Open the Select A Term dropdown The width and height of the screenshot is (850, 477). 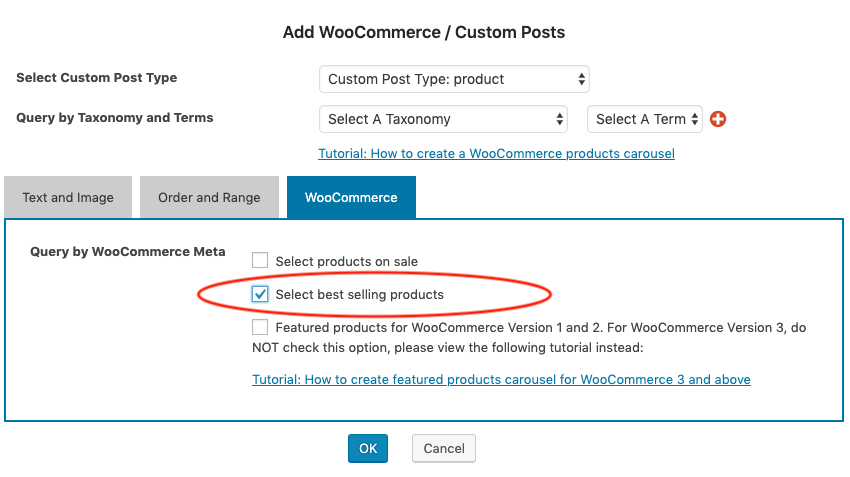pos(645,119)
